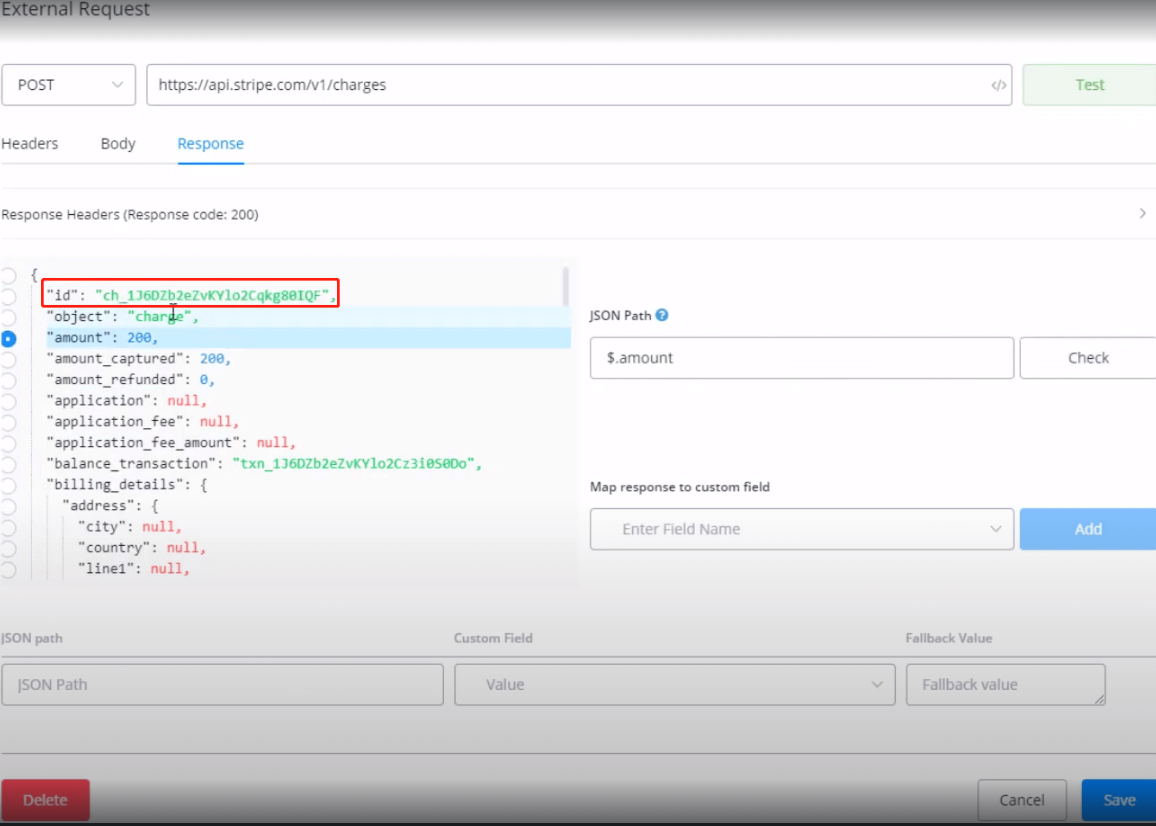
Task: Open the POST method dropdown
Action: [68, 85]
